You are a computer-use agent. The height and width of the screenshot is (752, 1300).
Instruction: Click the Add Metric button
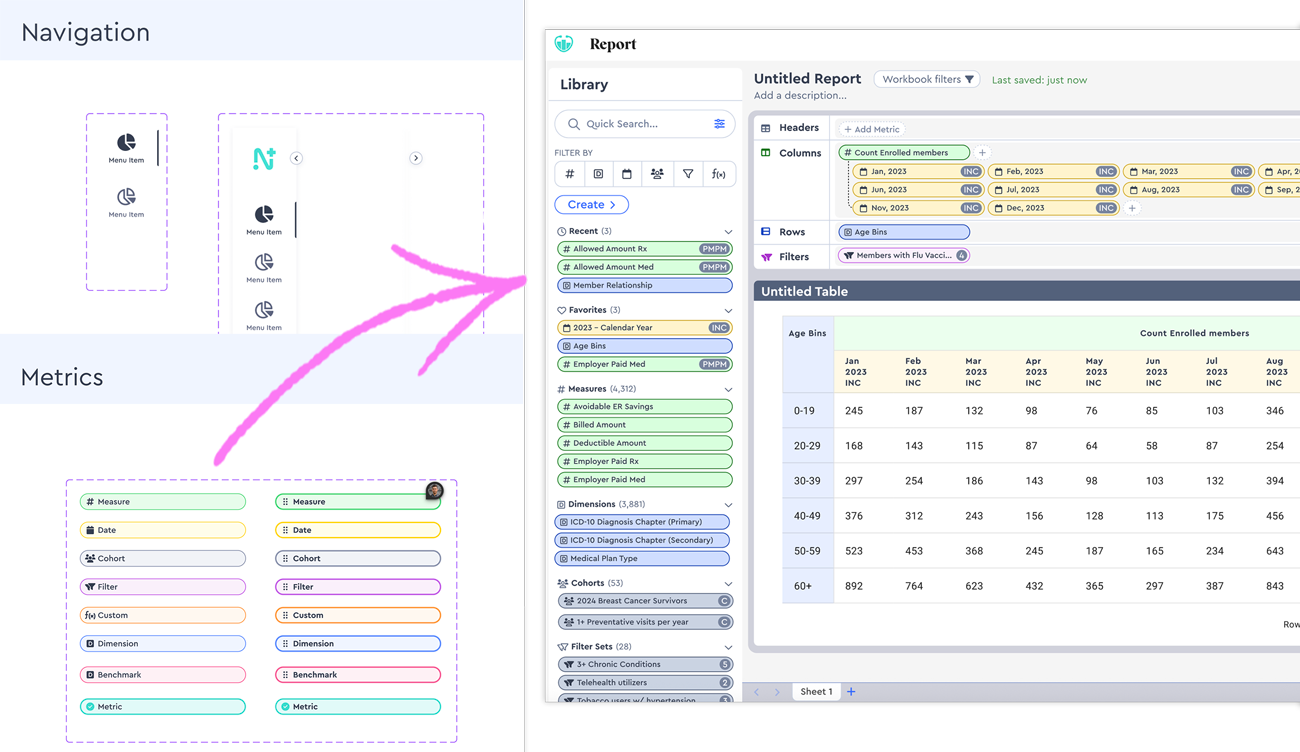coord(872,129)
